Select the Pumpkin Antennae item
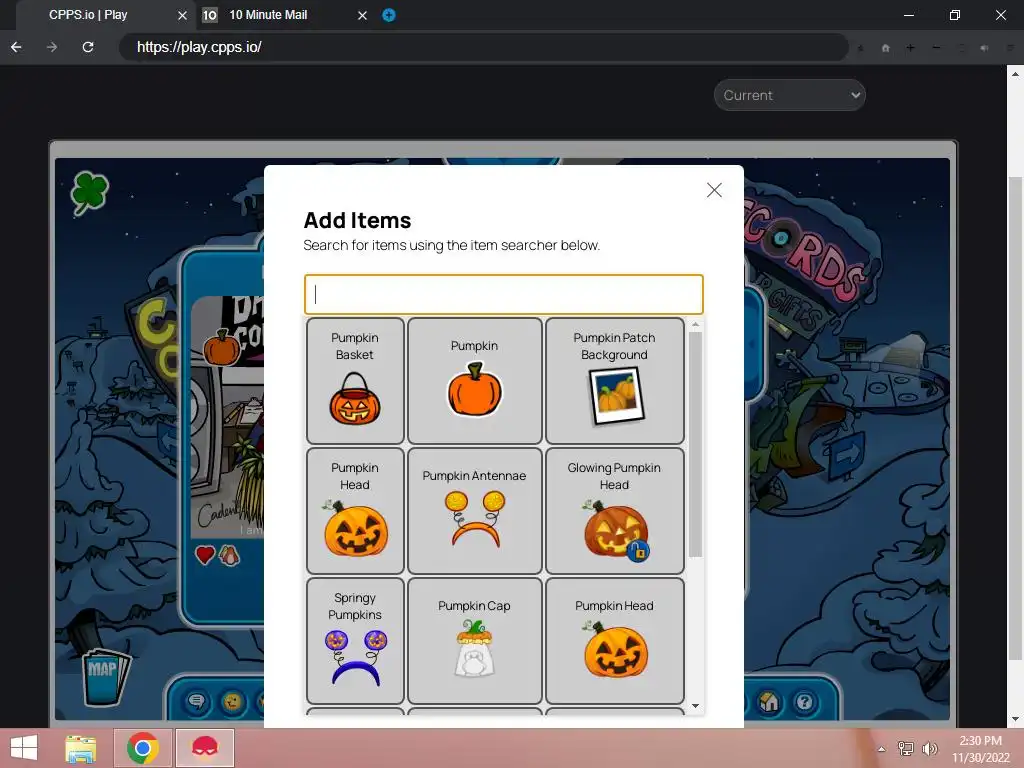 point(475,511)
